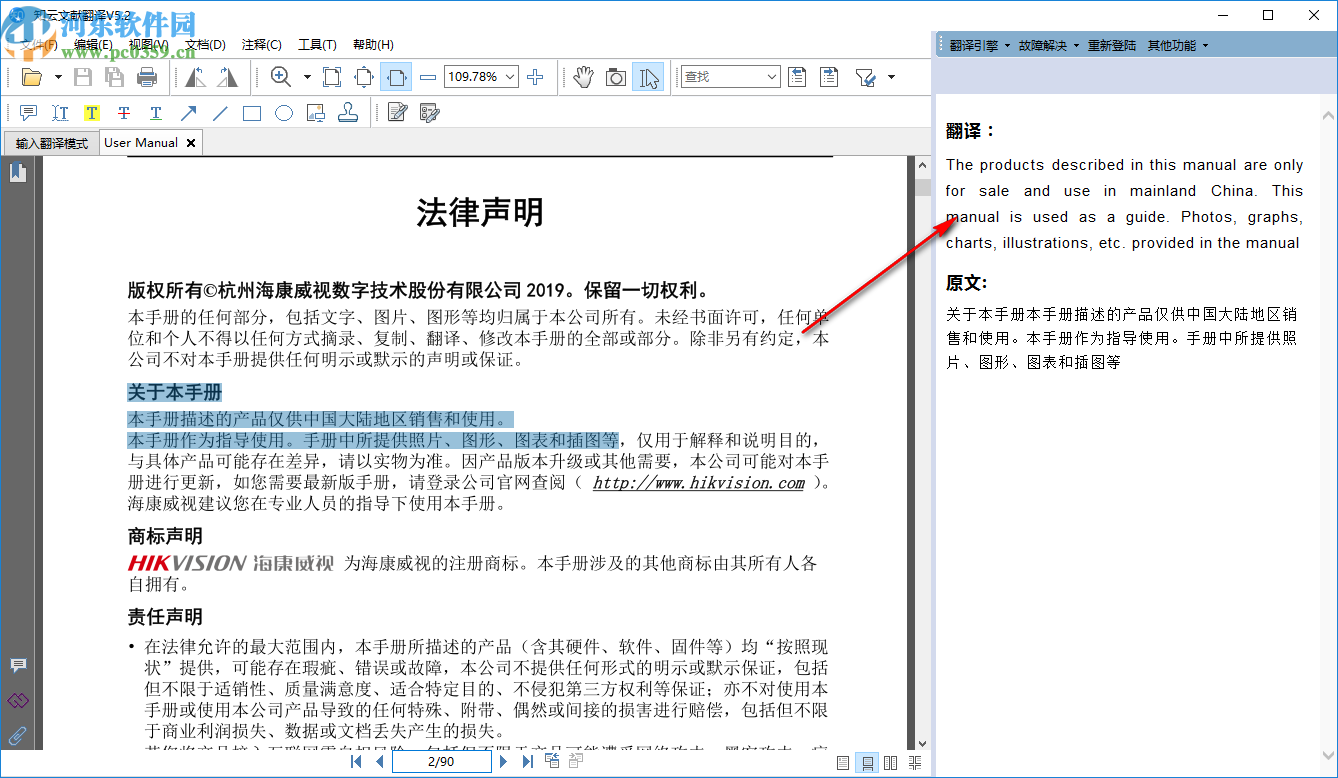The width and height of the screenshot is (1338, 778).
Task: Zoom in with the plus button
Action: tap(535, 77)
